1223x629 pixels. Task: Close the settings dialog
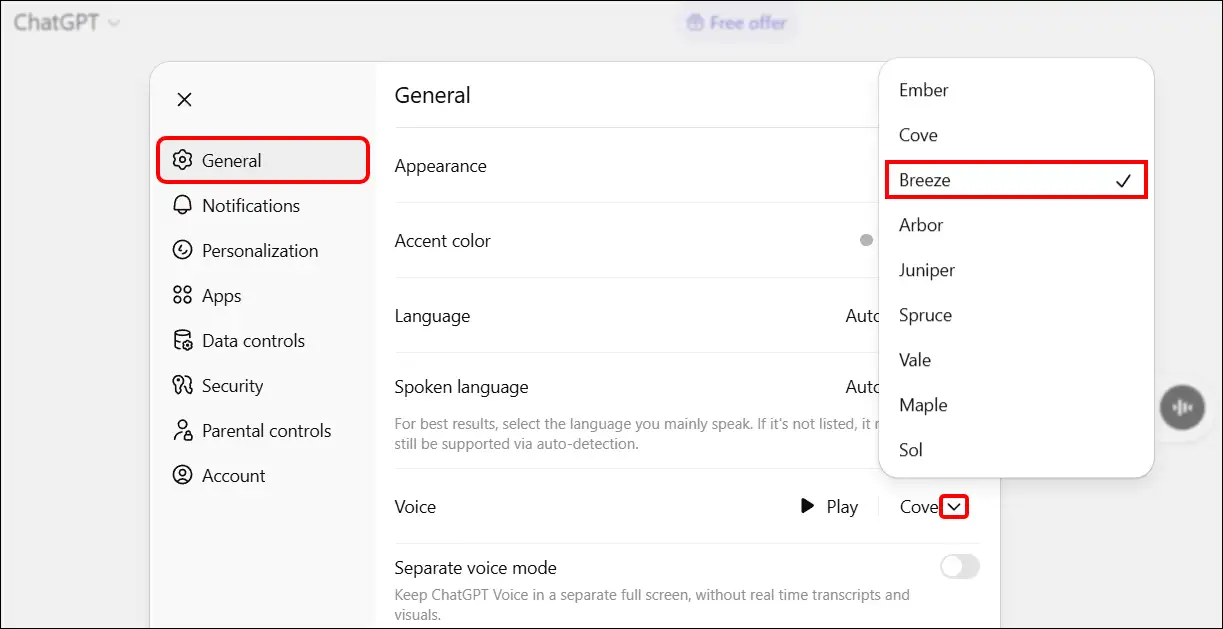[x=184, y=99]
